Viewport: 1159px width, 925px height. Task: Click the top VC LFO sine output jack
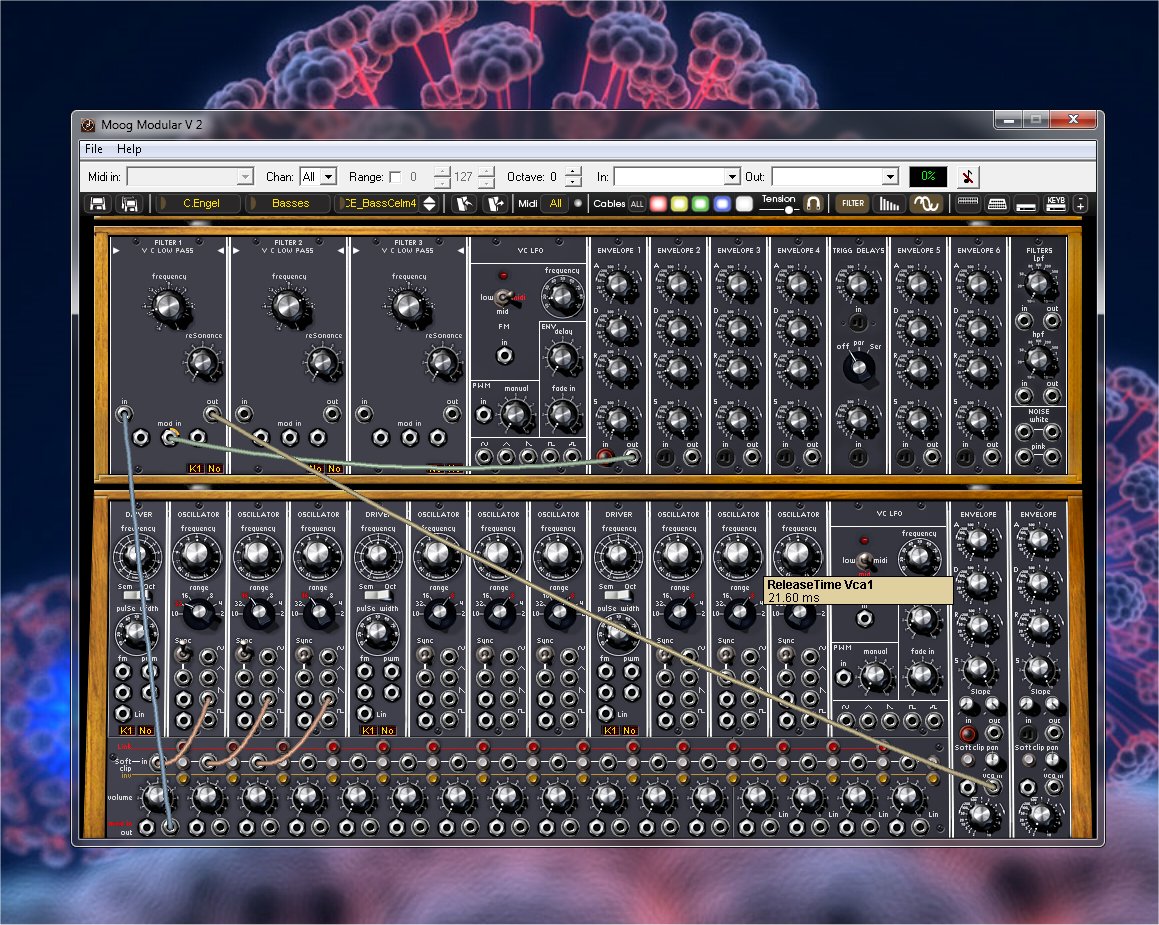click(484, 456)
